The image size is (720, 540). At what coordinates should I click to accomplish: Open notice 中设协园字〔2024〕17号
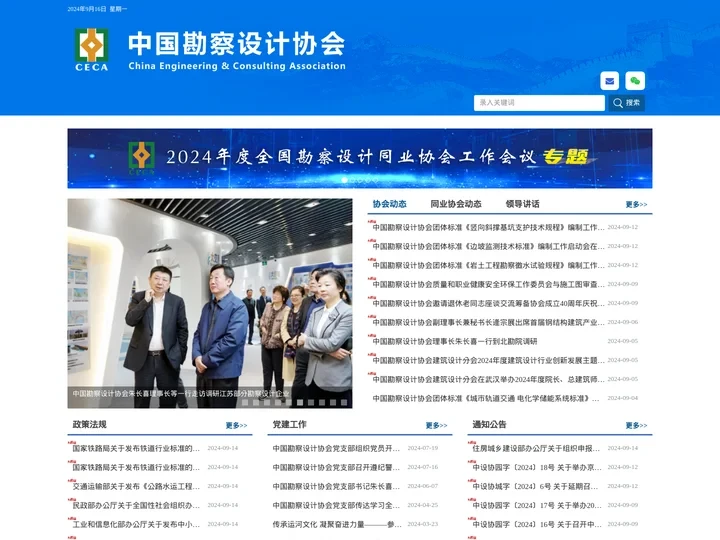pos(537,505)
